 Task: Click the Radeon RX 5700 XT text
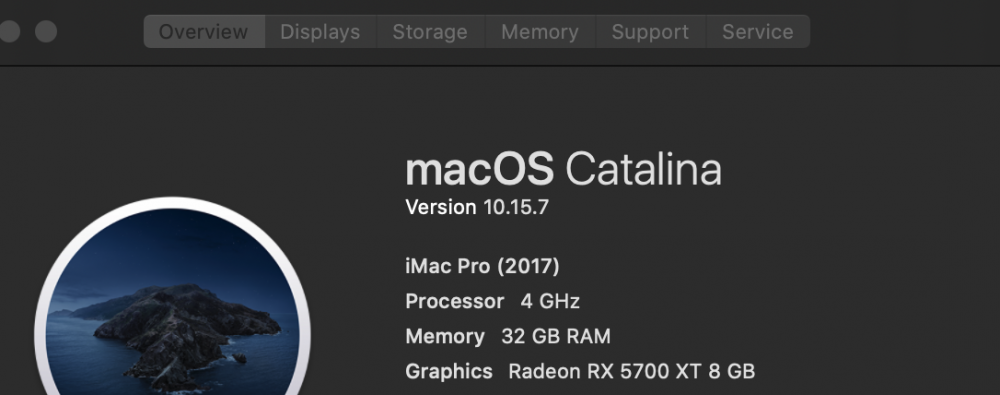pos(605,371)
